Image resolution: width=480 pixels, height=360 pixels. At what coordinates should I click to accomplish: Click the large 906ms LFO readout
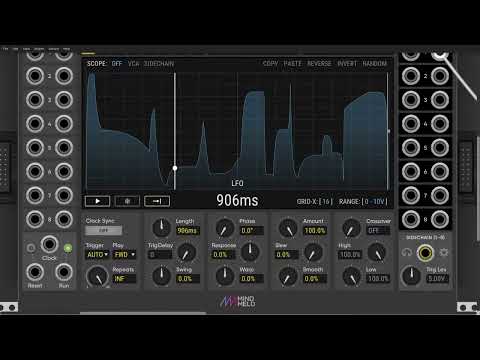tap(237, 200)
